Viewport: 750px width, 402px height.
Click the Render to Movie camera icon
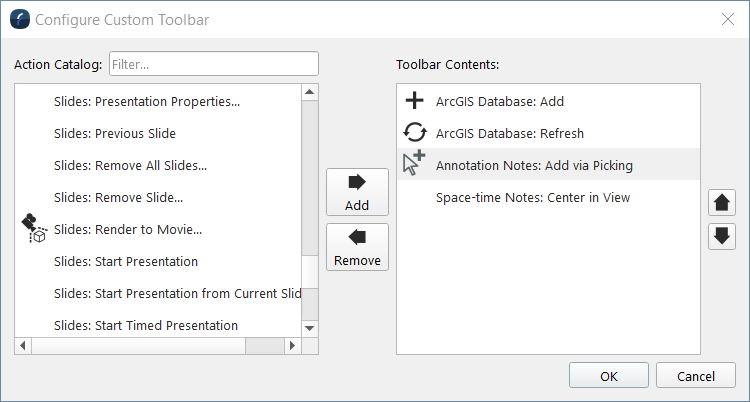[x=33, y=229]
